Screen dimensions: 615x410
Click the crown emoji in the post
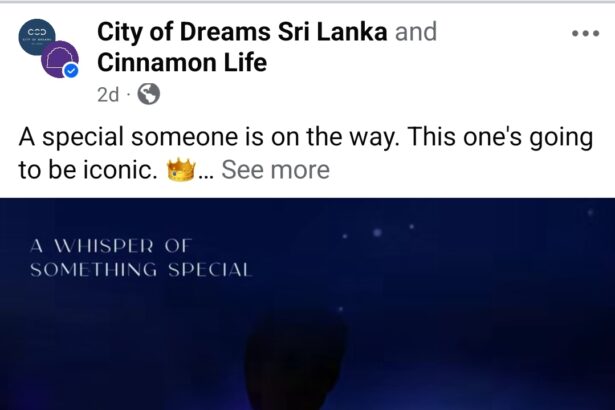[181, 169]
